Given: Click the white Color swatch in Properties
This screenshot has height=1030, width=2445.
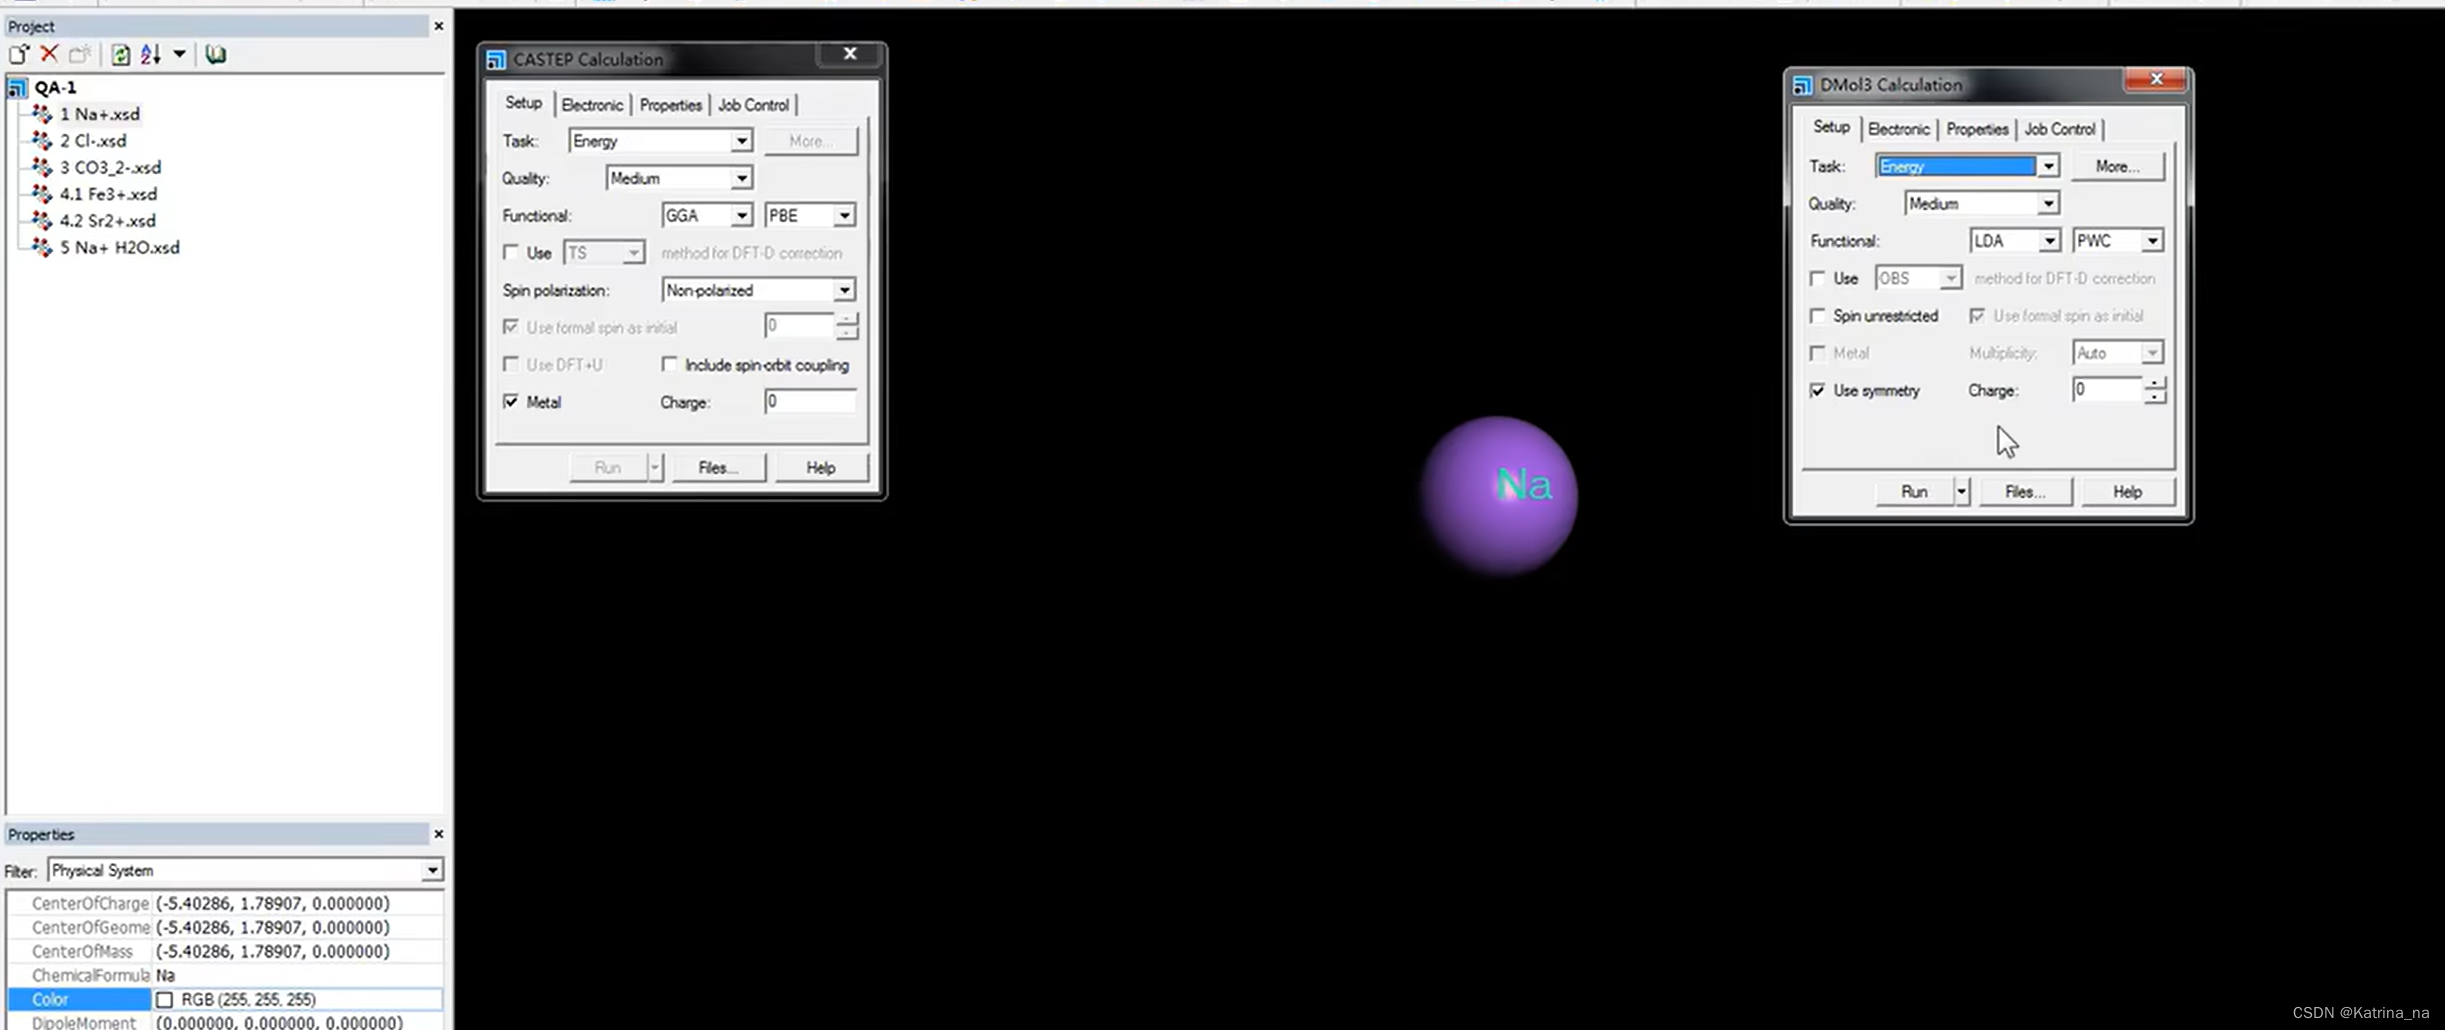Looking at the screenshot, I should click(165, 1000).
